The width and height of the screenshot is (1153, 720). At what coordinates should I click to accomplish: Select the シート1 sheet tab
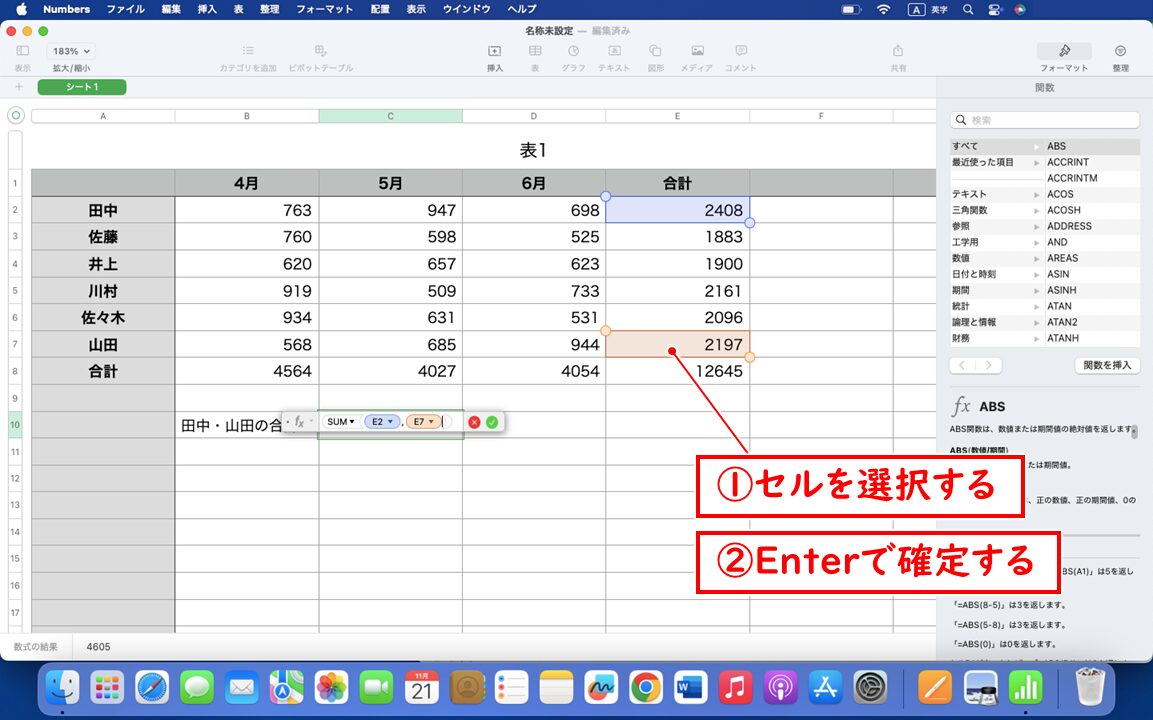pyautogui.click(x=81, y=87)
